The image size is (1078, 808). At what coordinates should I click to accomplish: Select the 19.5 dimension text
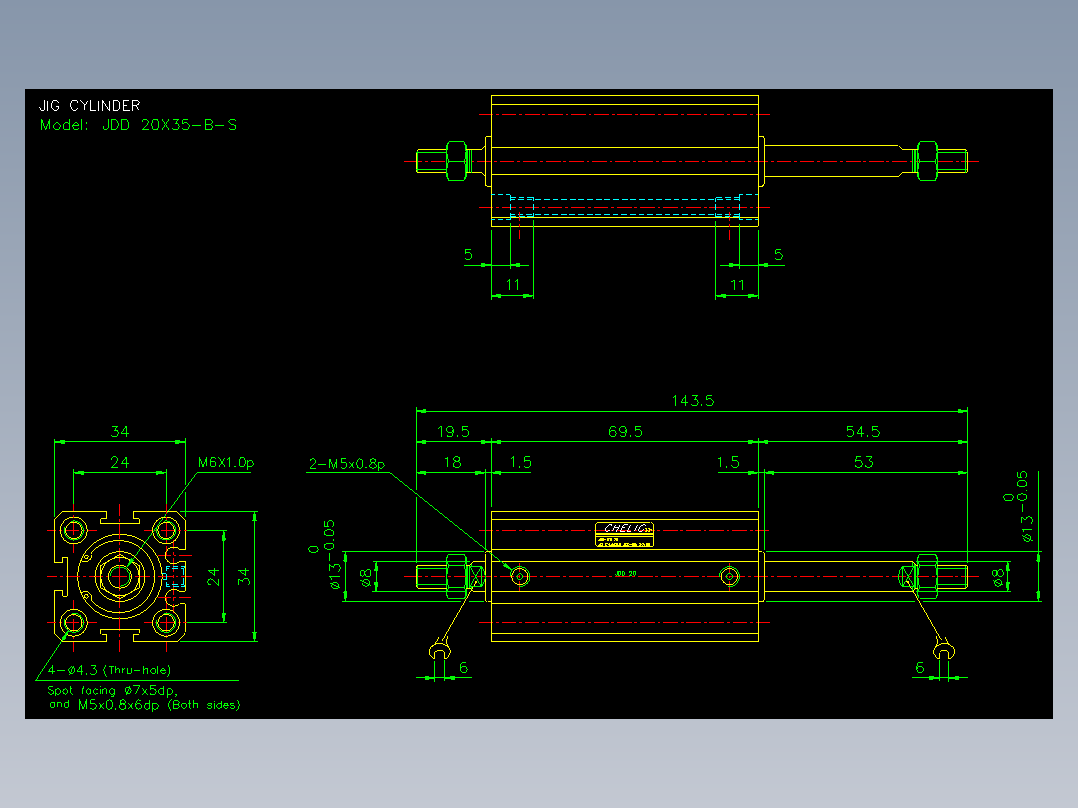pos(453,432)
